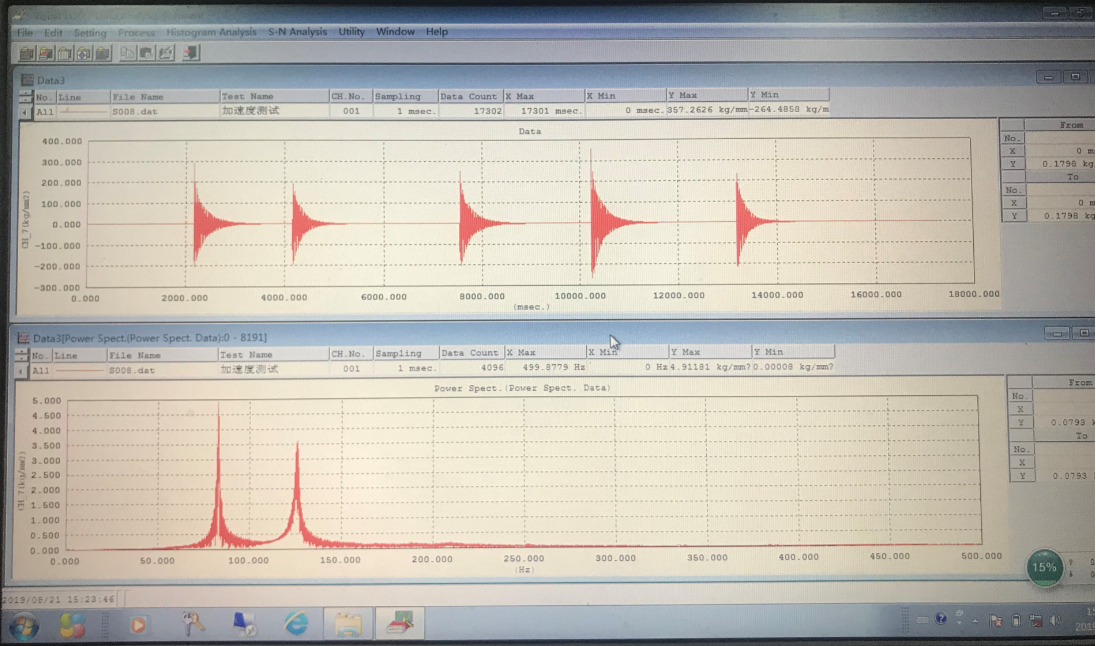
Task: Click the media player taskbar icon
Action: pos(138,624)
